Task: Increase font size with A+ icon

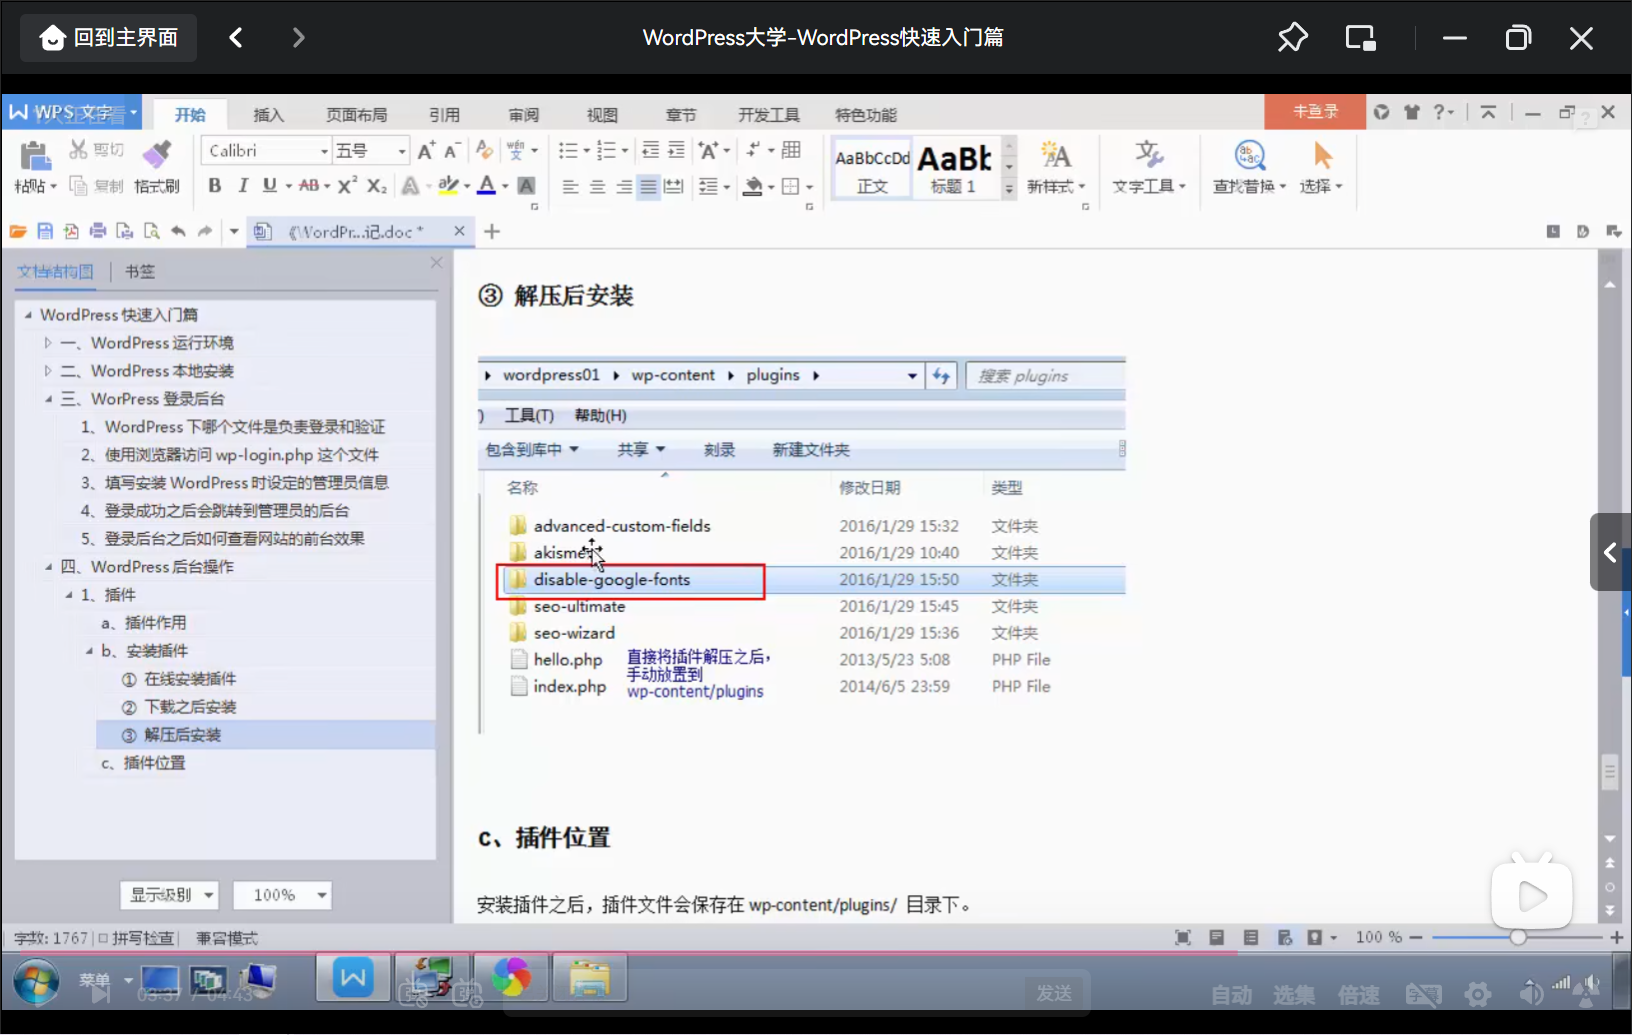Action: tap(426, 150)
